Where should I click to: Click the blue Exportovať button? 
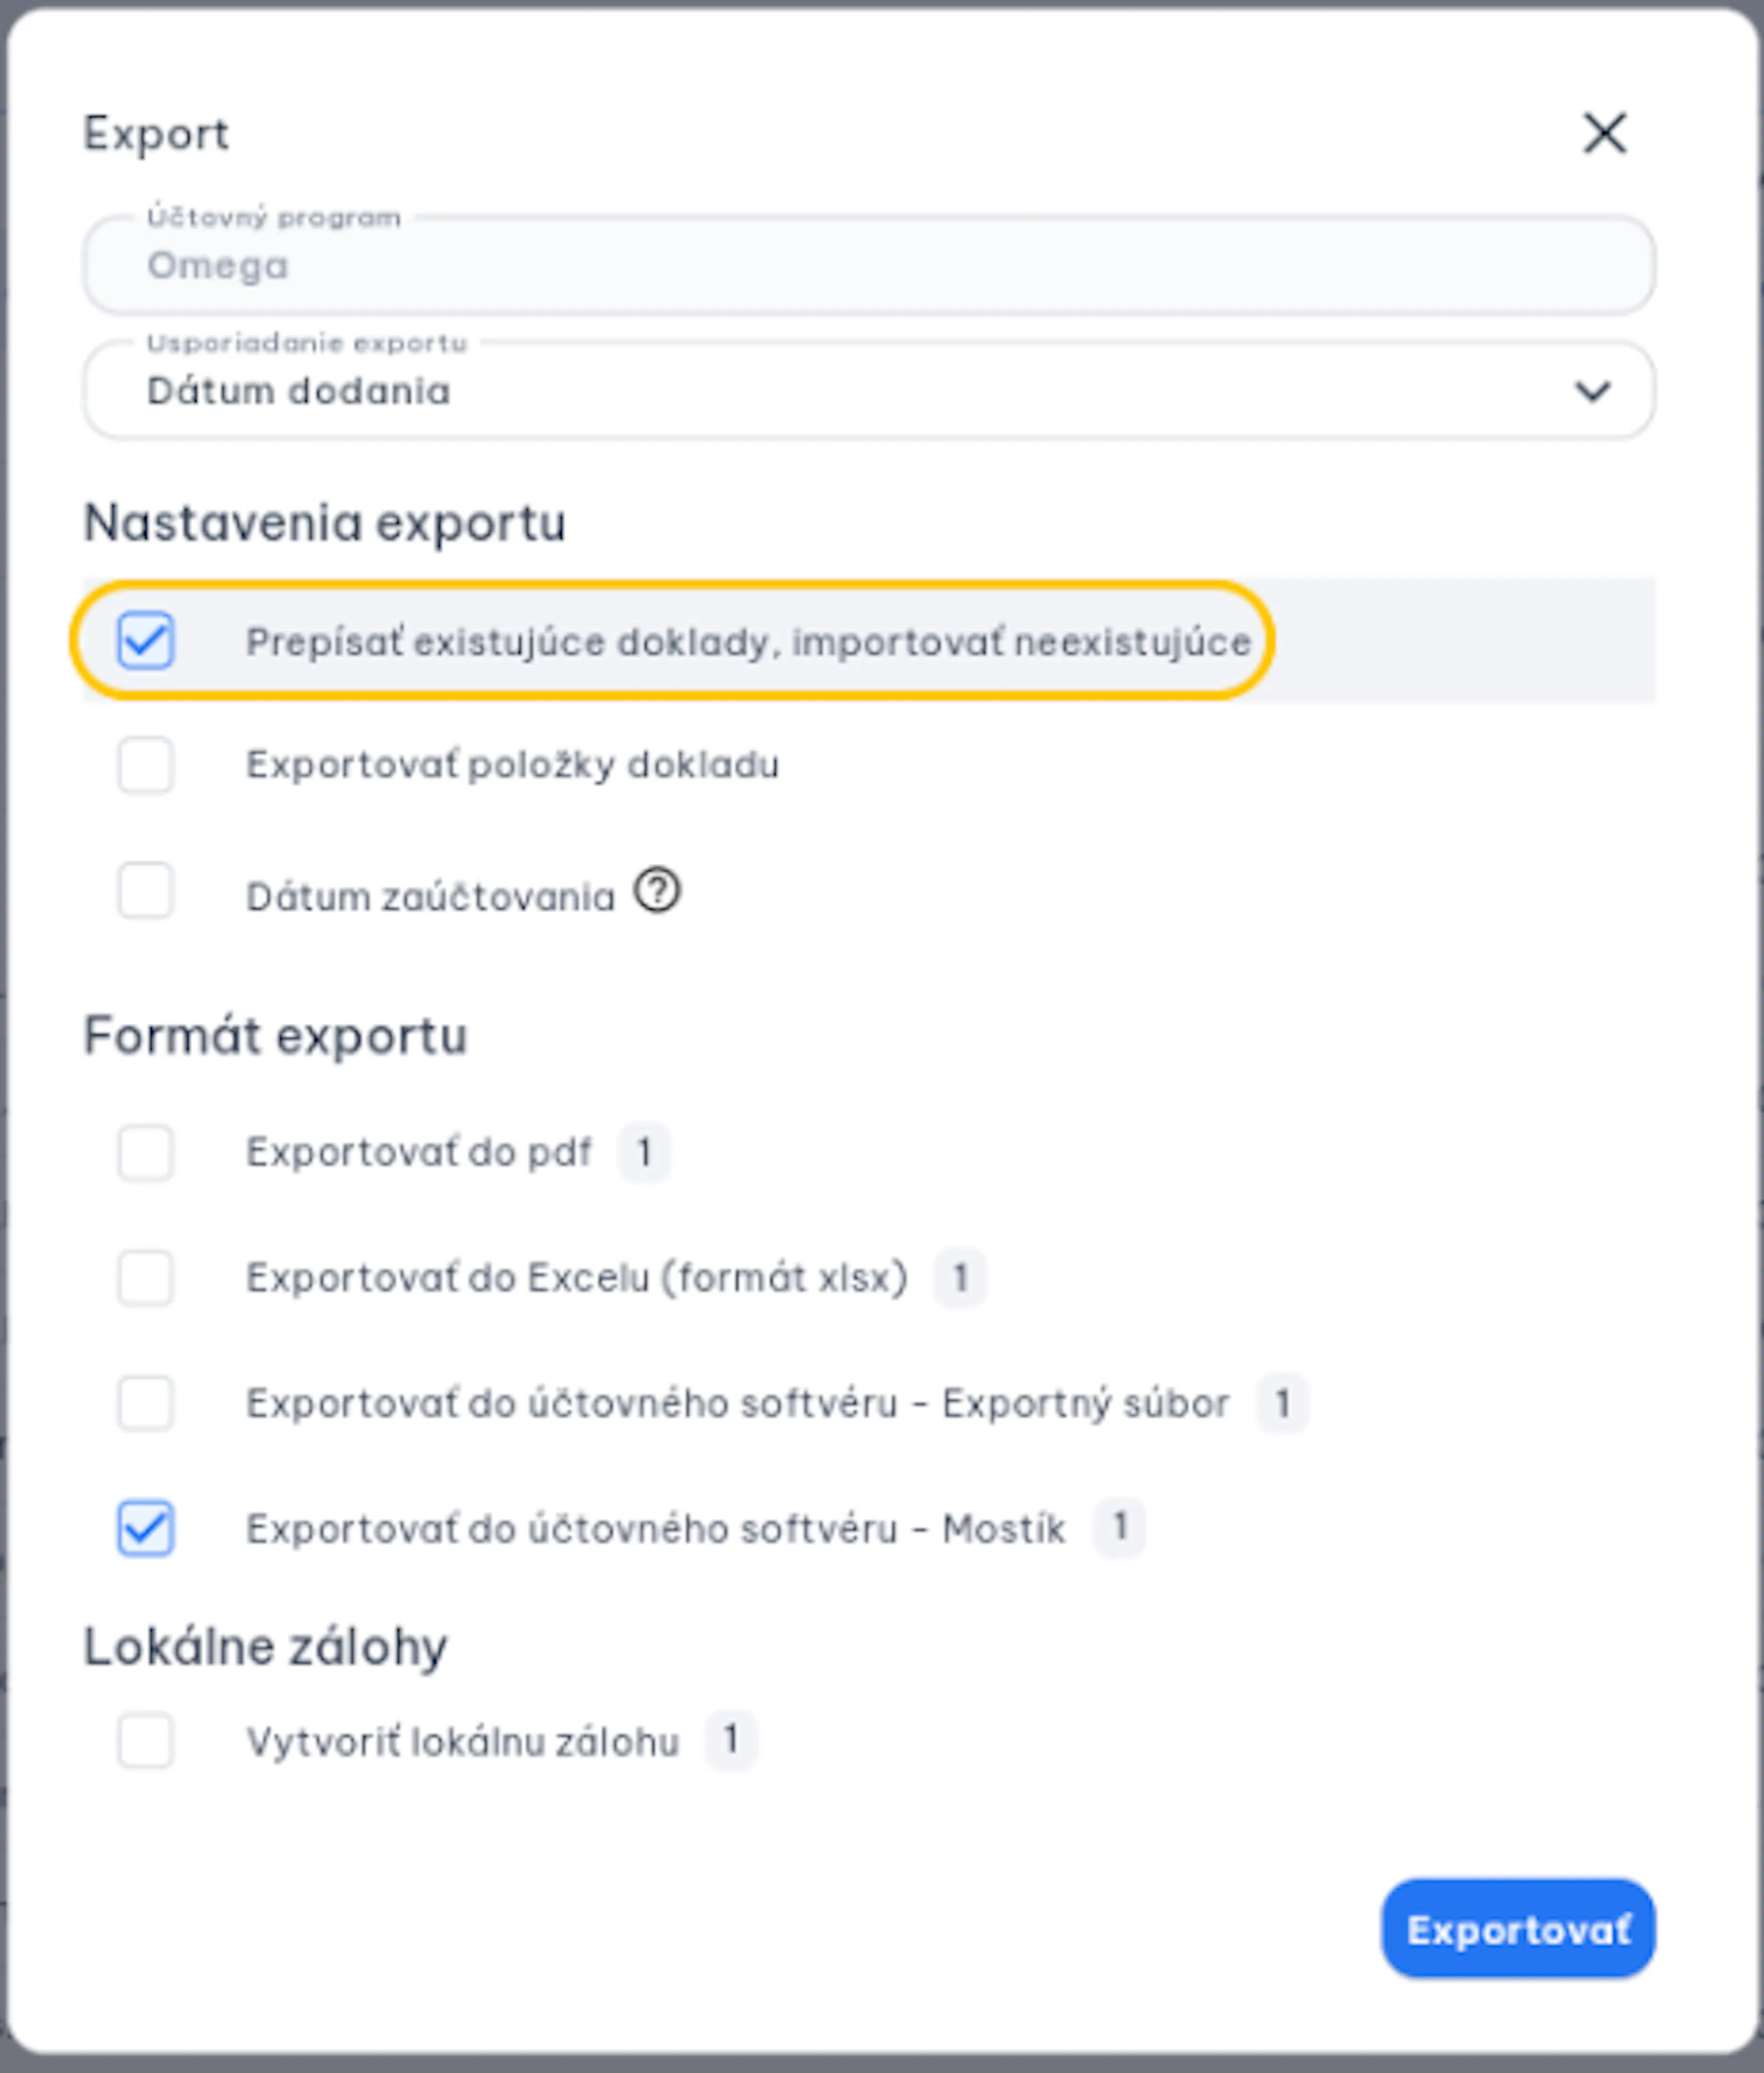coord(1518,1929)
